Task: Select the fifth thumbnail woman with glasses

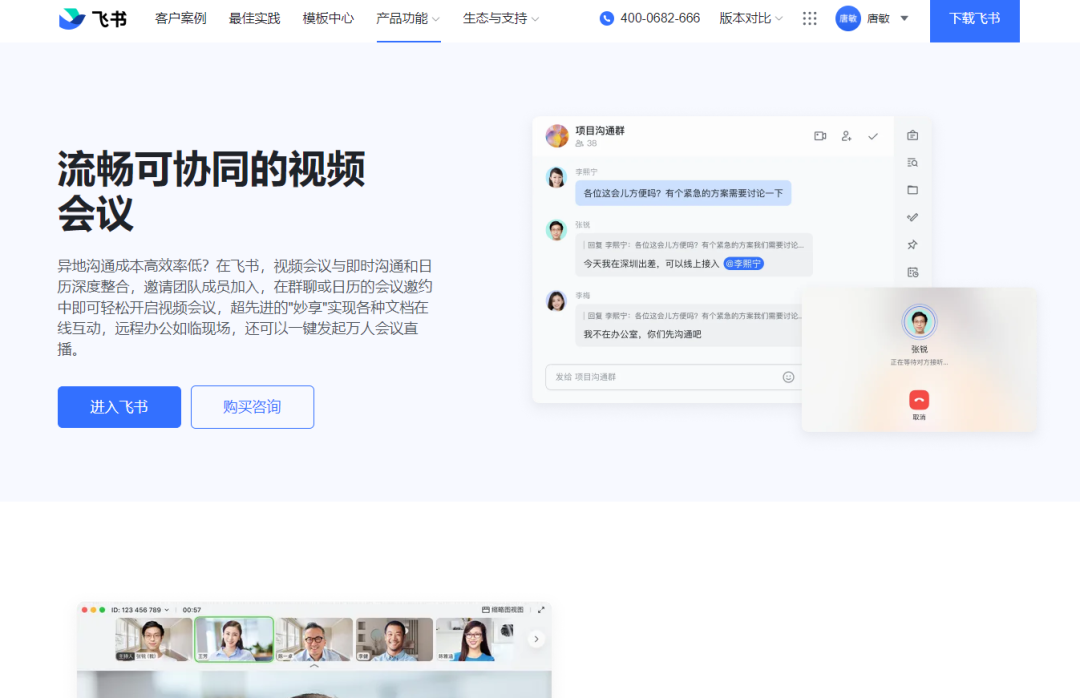Action: point(475,639)
